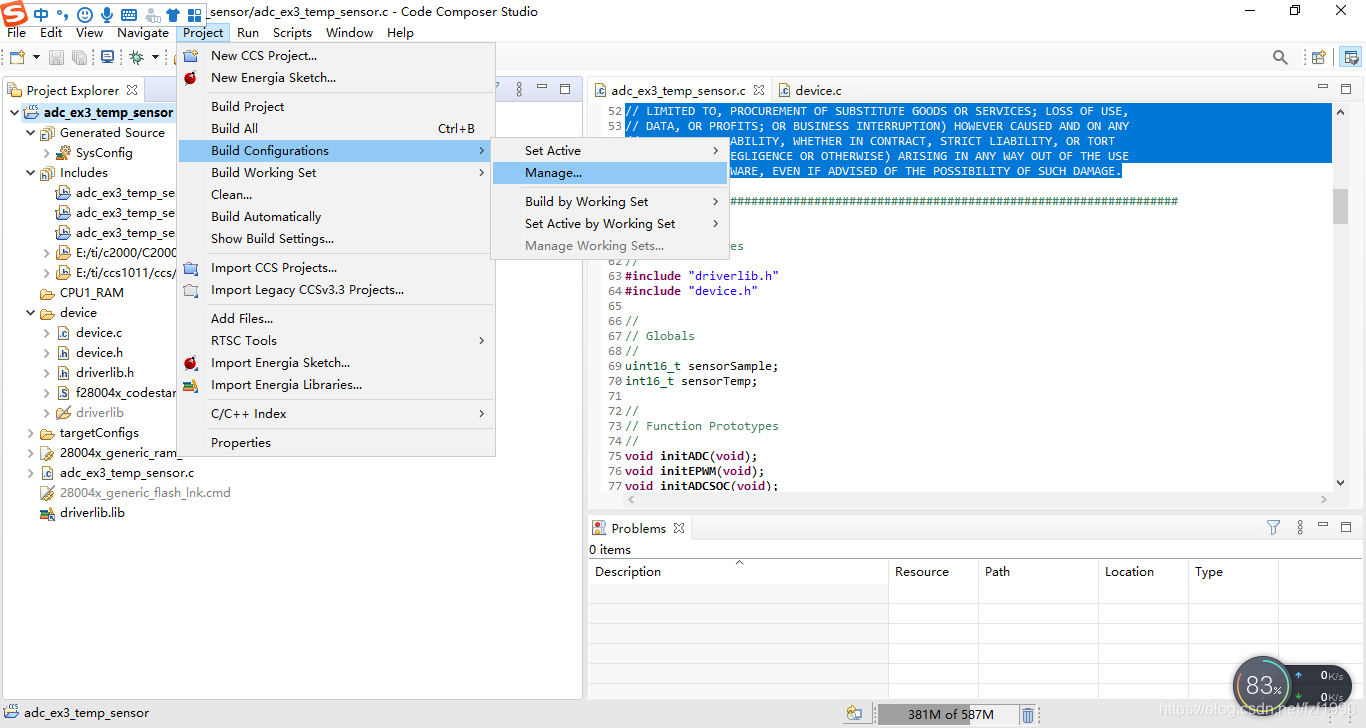The width and height of the screenshot is (1366, 728).
Task: Click the New file toolbar icon
Action: 17,58
